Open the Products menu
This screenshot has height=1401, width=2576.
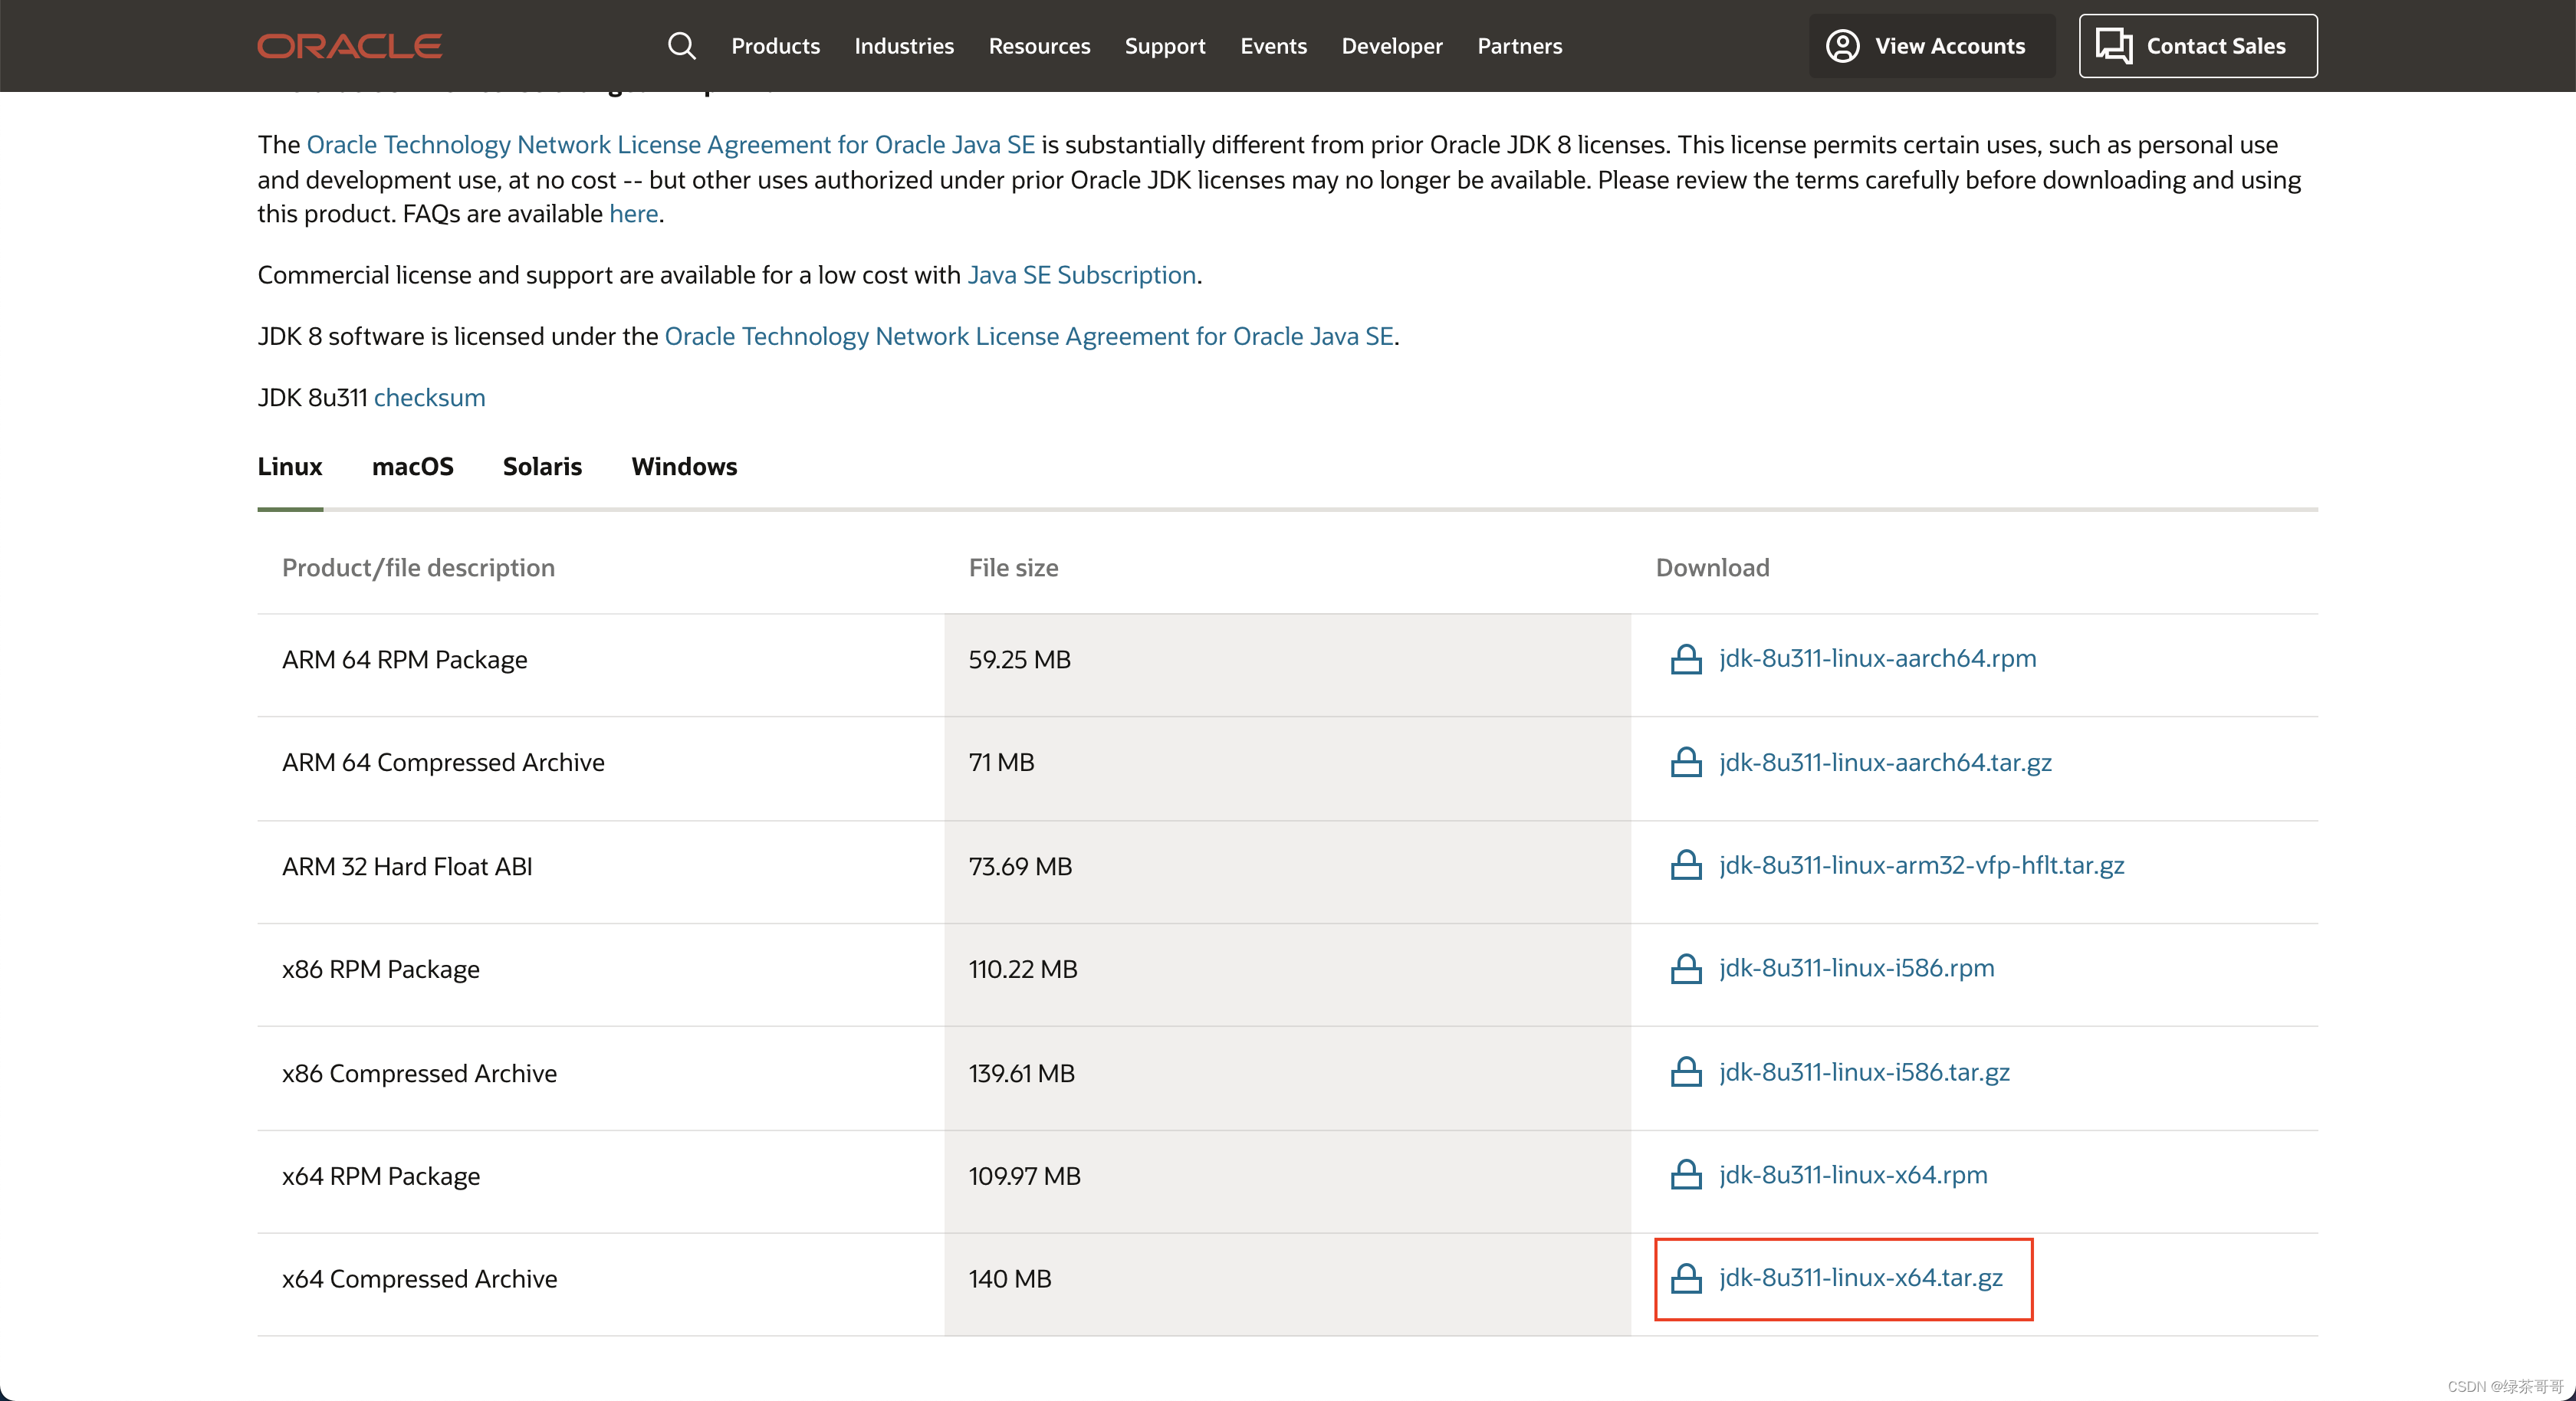coord(775,46)
